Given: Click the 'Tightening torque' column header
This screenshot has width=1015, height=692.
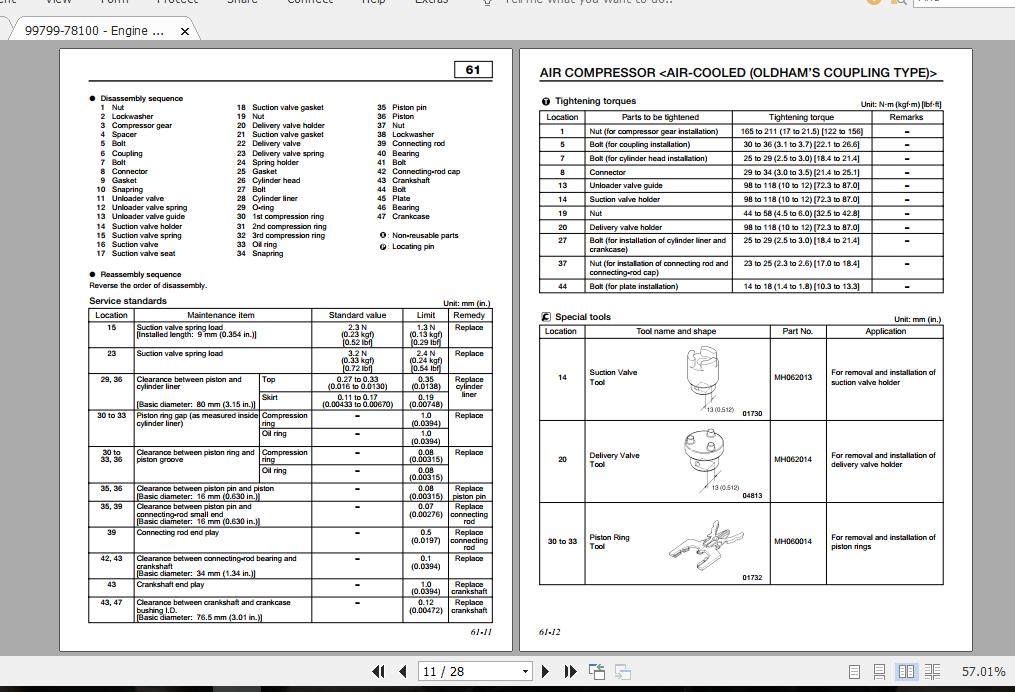Looking at the screenshot, I should (801, 117).
